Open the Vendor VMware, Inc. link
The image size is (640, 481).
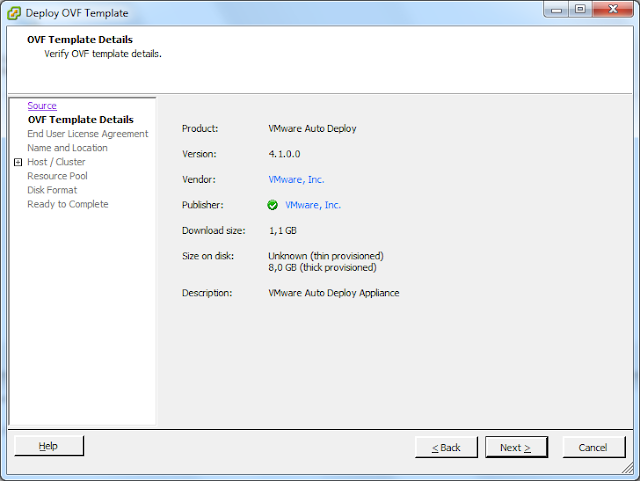coord(296,180)
